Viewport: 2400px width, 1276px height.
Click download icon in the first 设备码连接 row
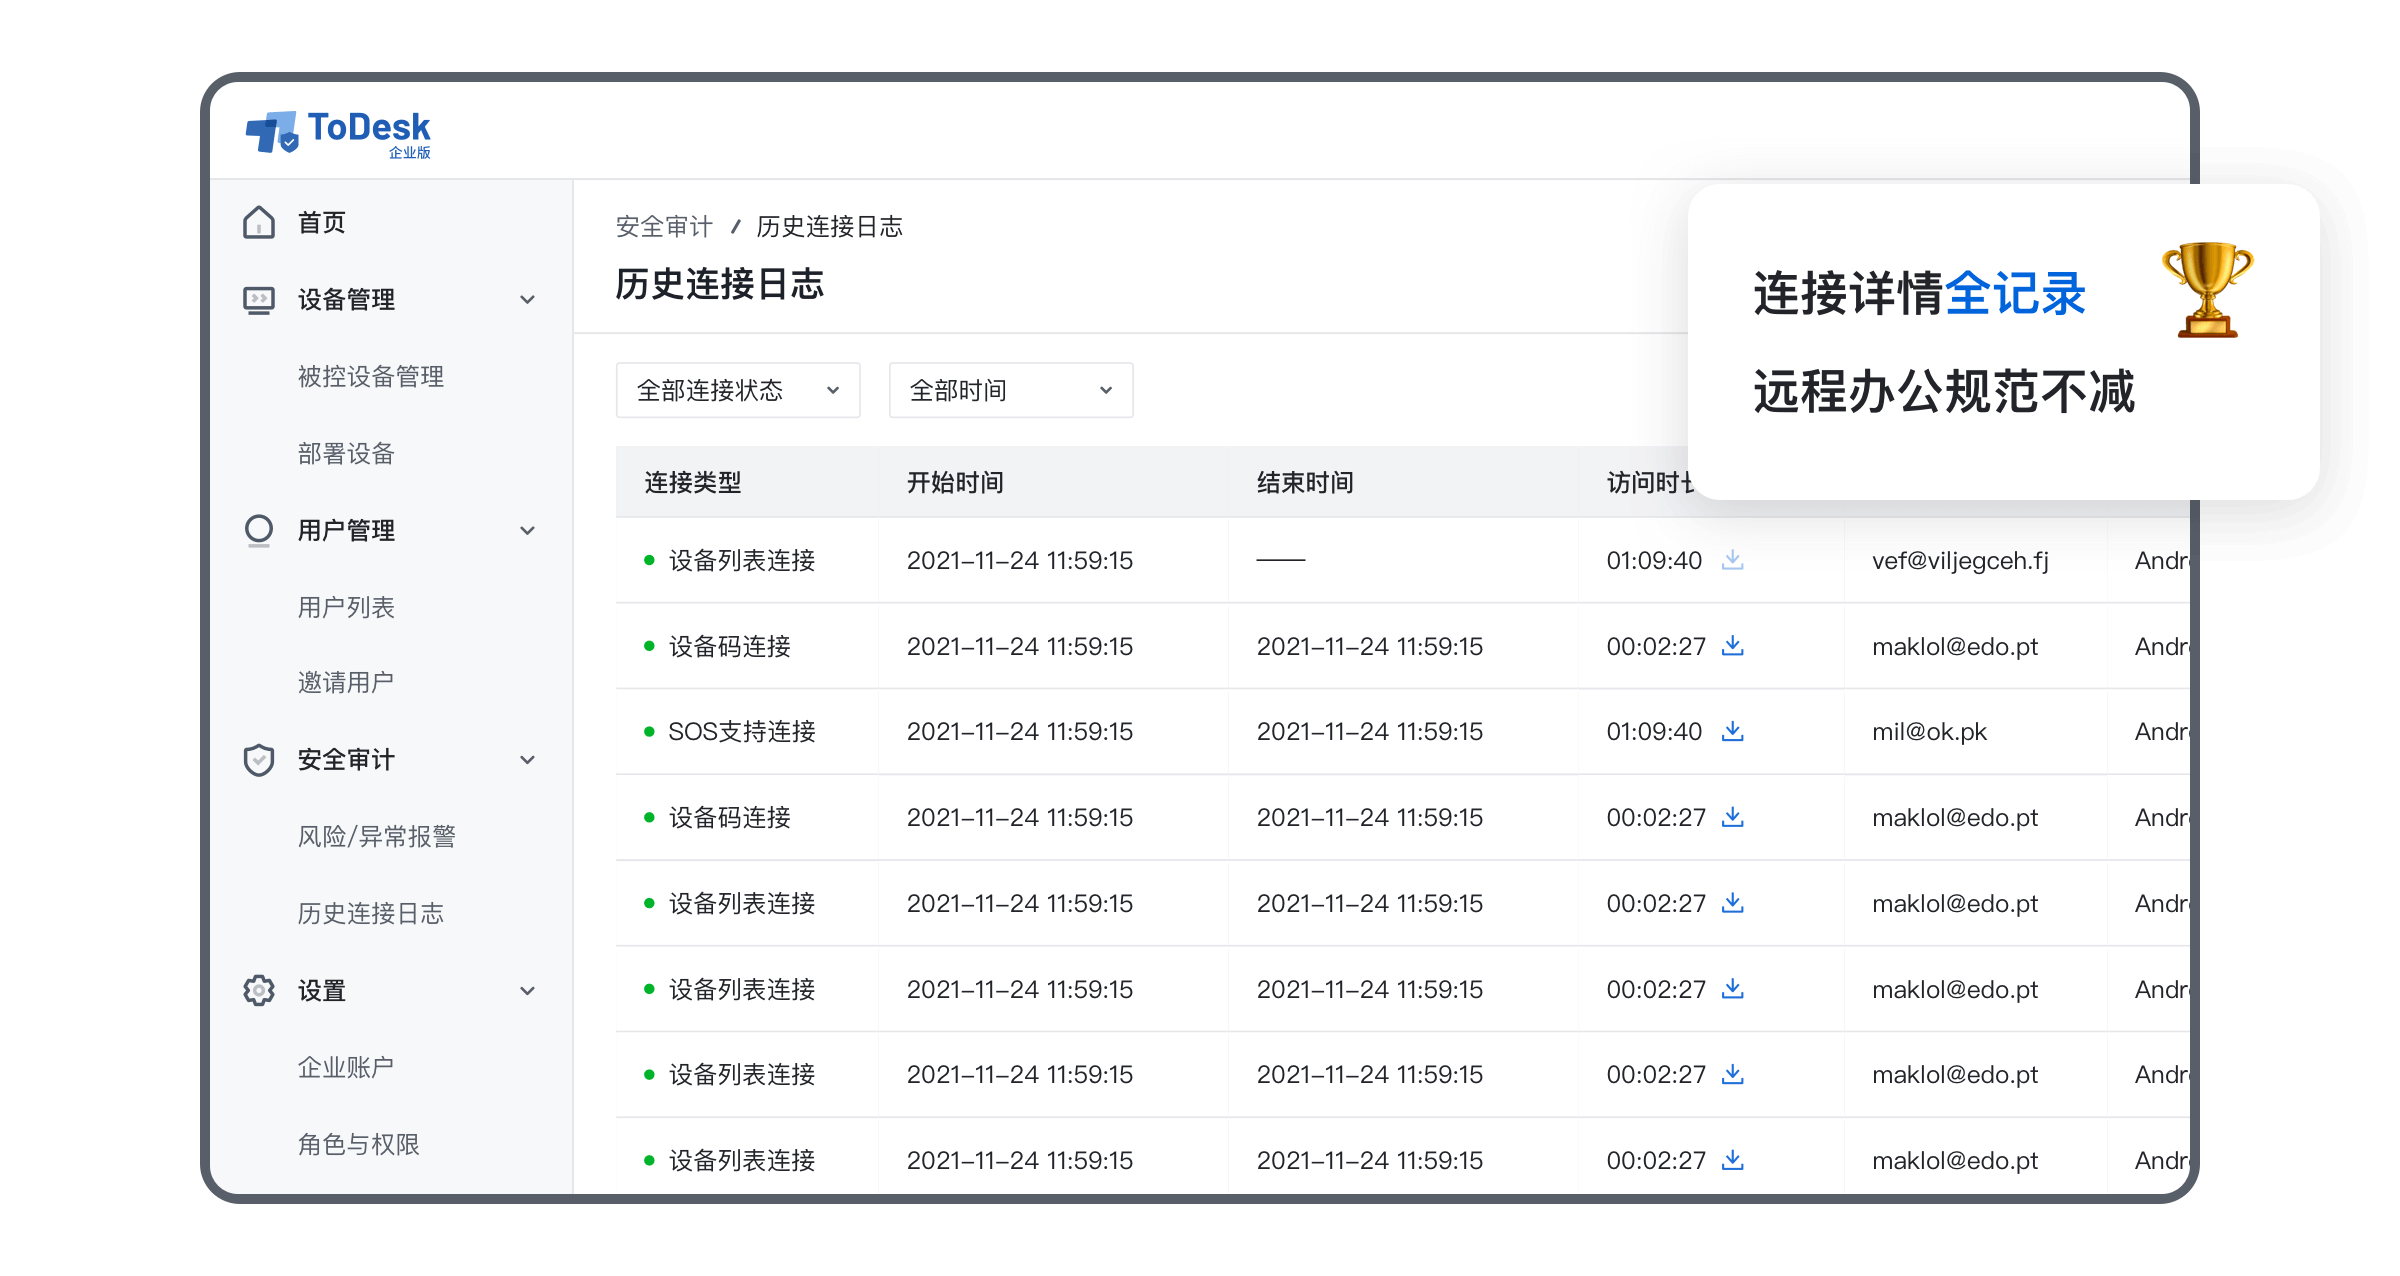(x=1733, y=646)
